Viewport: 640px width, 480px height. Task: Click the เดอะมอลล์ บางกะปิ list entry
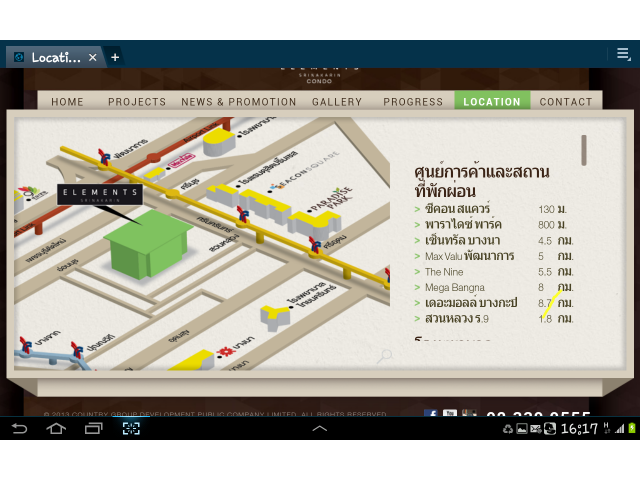471,303
